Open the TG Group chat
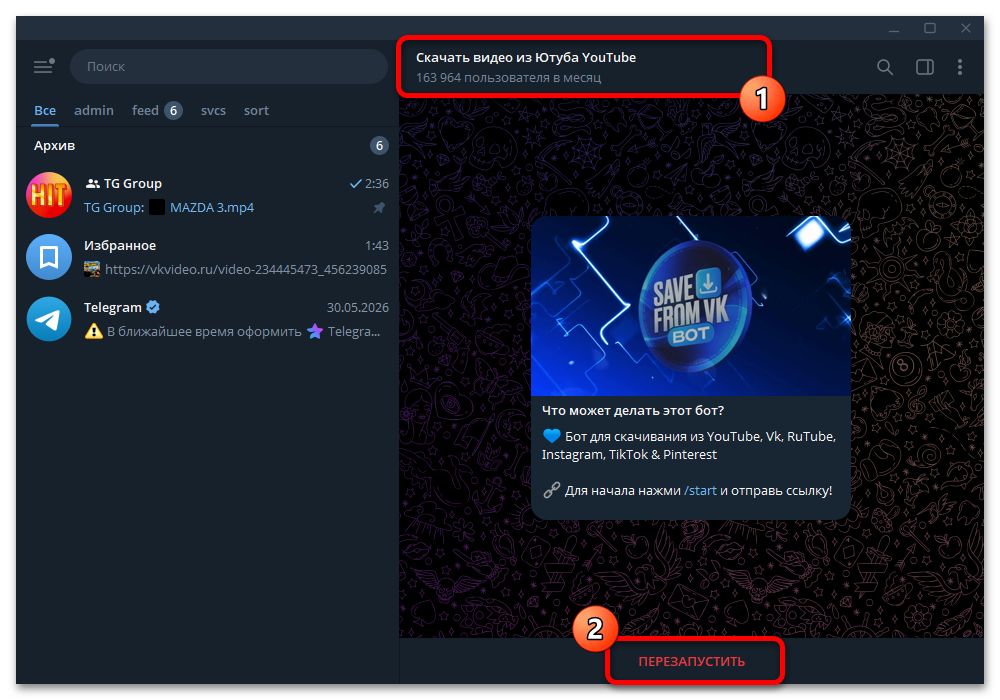This screenshot has width=1000, height=700. (207, 195)
